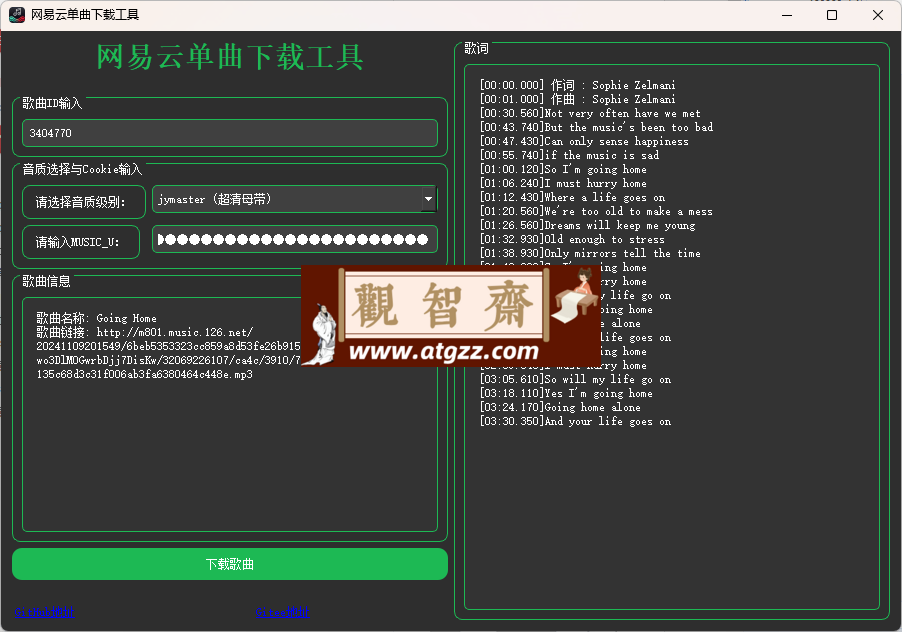Click lyric line at 03:05.610 So will my life go on
This screenshot has height=632, width=902.
click(575, 379)
